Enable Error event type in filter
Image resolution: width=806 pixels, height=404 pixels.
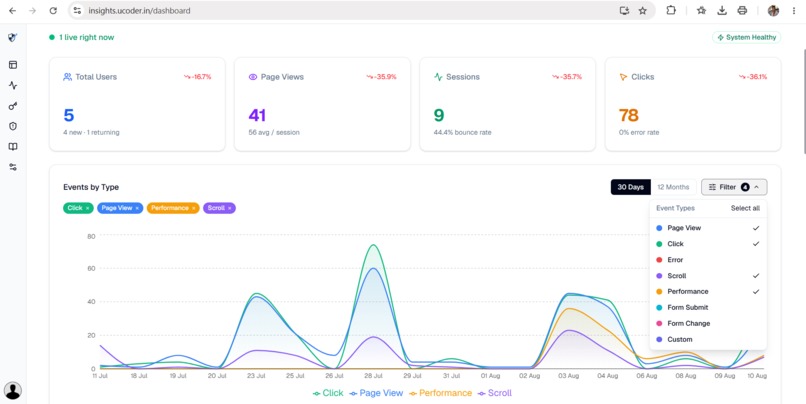pyautogui.click(x=708, y=260)
